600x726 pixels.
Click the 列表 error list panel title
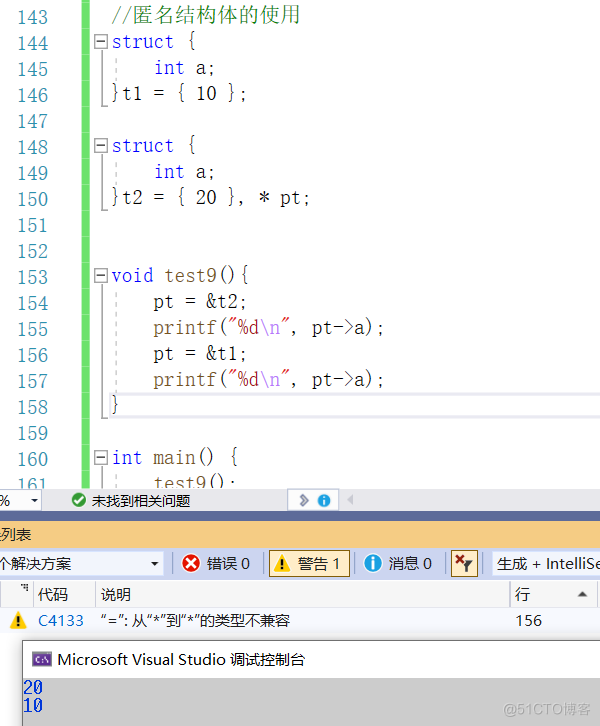15,535
